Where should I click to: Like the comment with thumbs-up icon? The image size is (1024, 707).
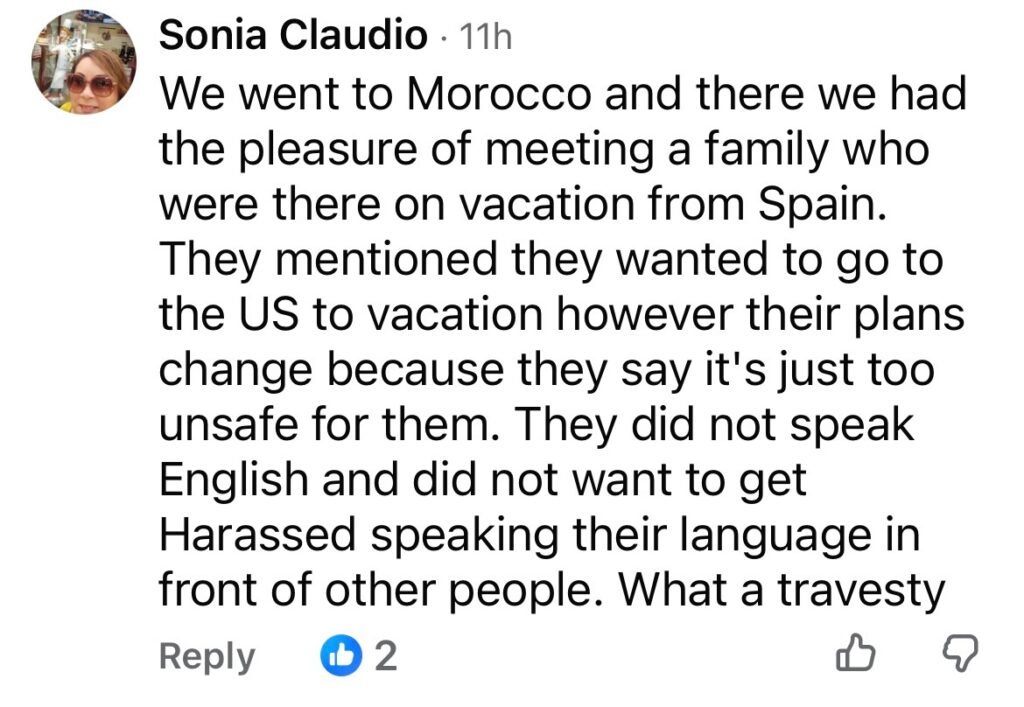click(856, 657)
